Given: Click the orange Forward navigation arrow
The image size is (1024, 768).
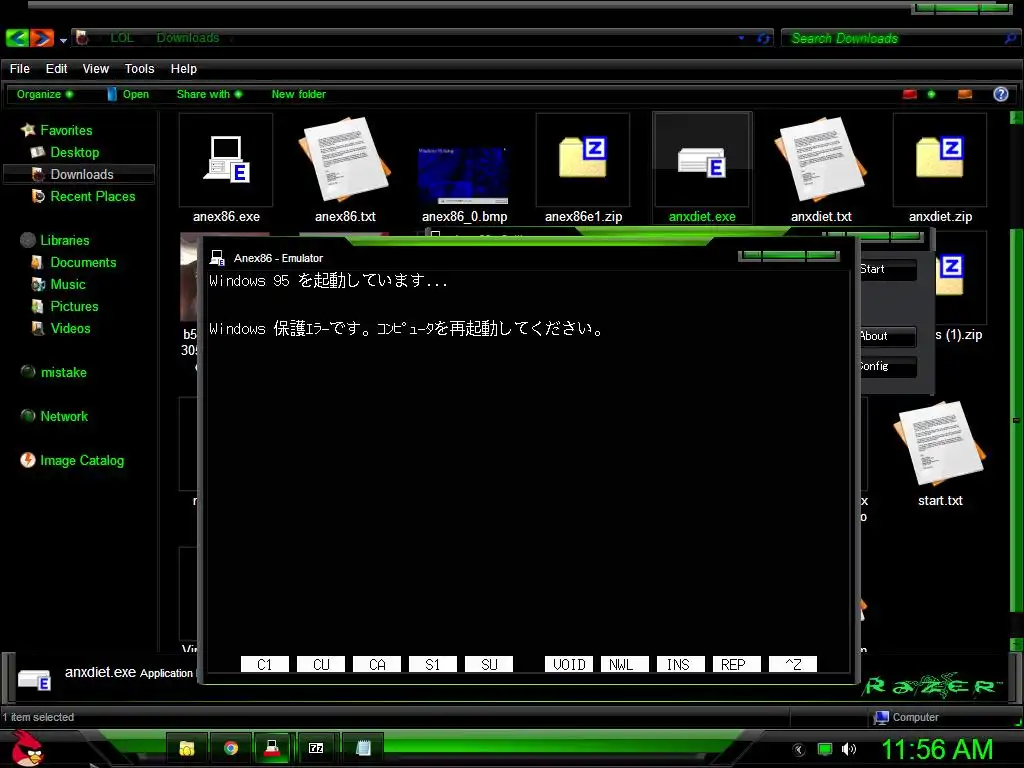Looking at the screenshot, I should (42, 38).
